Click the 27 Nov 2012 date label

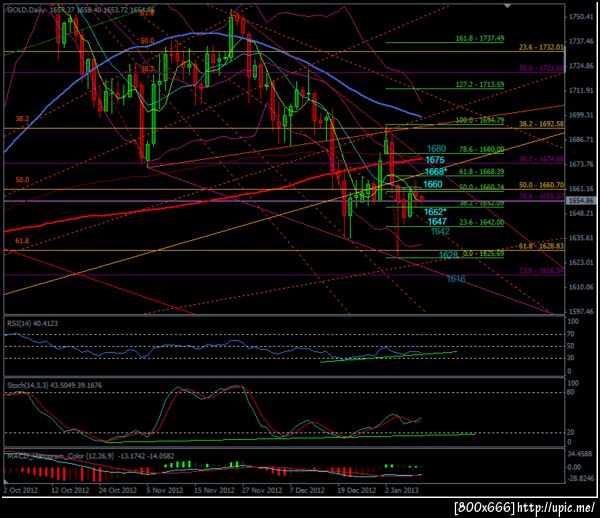(262, 490)
